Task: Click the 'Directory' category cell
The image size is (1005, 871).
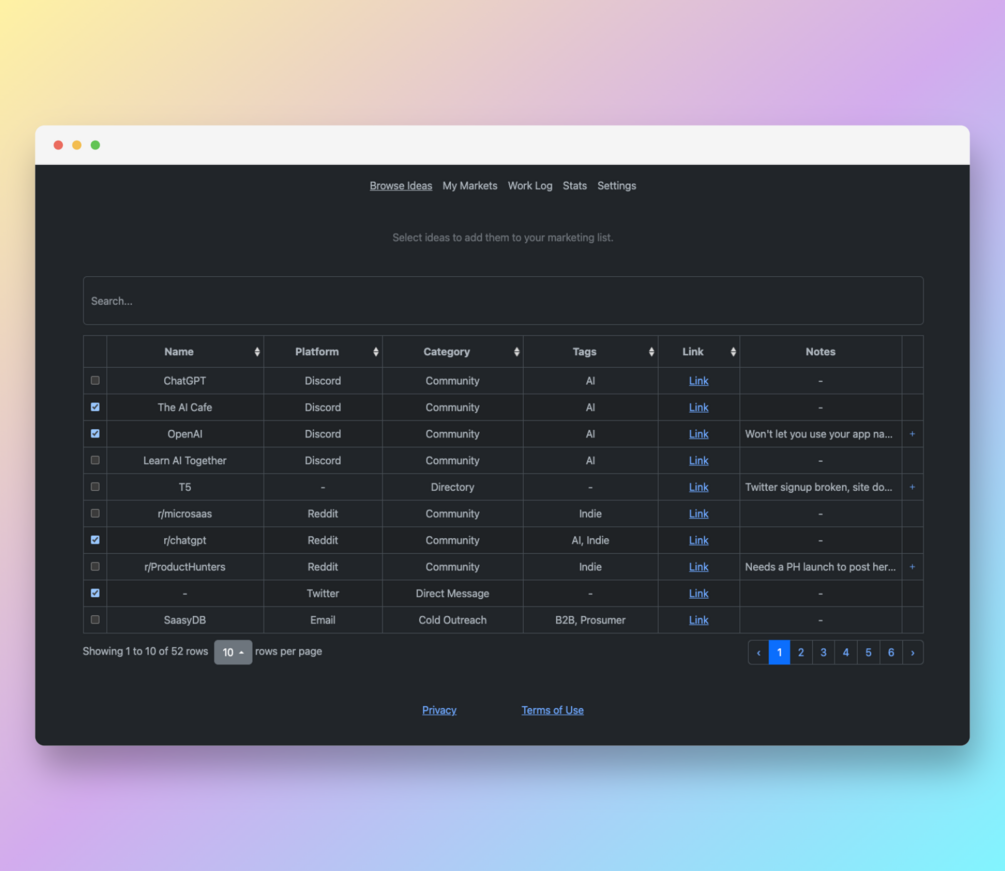Action: point(453,487)
